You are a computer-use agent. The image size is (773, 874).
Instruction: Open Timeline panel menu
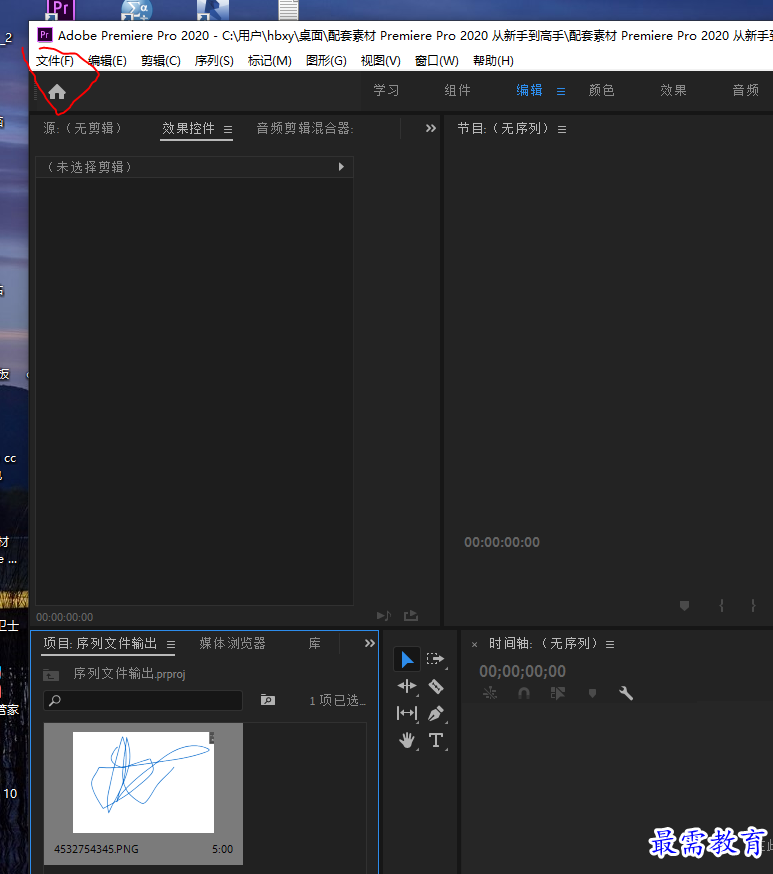click(x=610, y=644)
